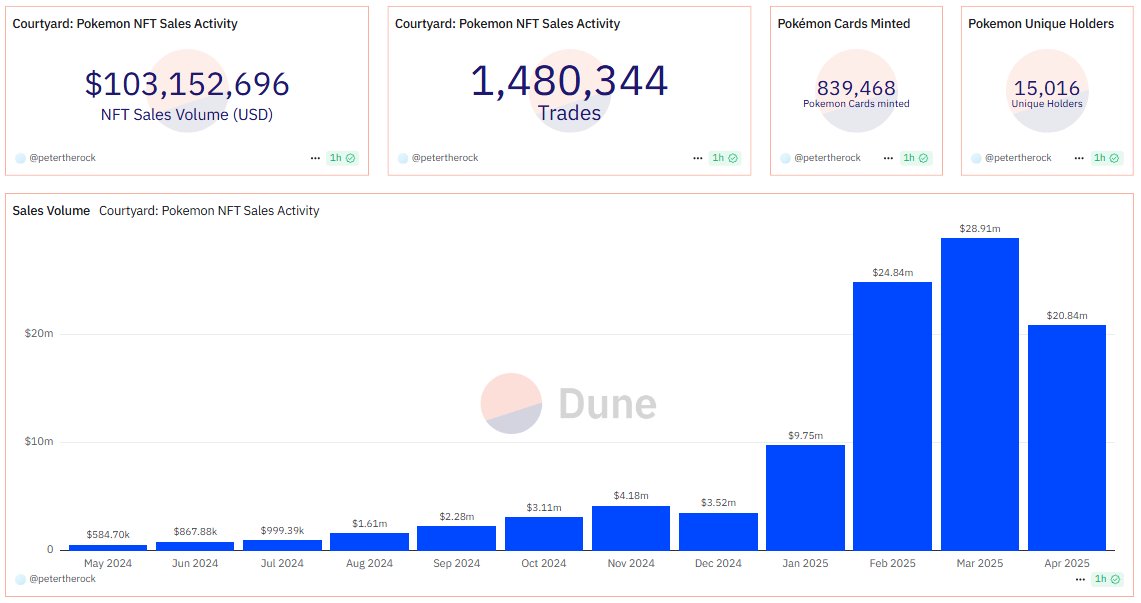Click title of the $103,152,696 sales volume card

[x=125, y=24]
